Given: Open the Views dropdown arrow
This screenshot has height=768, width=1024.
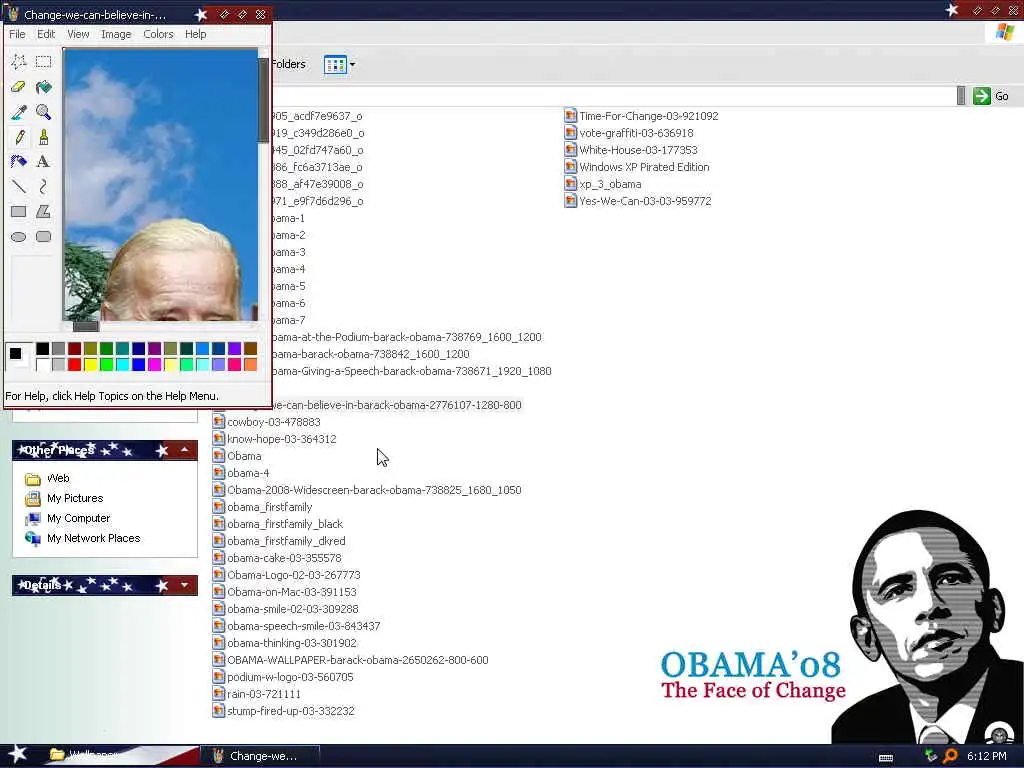Looking at the screenshot, I should pos(353,65).
